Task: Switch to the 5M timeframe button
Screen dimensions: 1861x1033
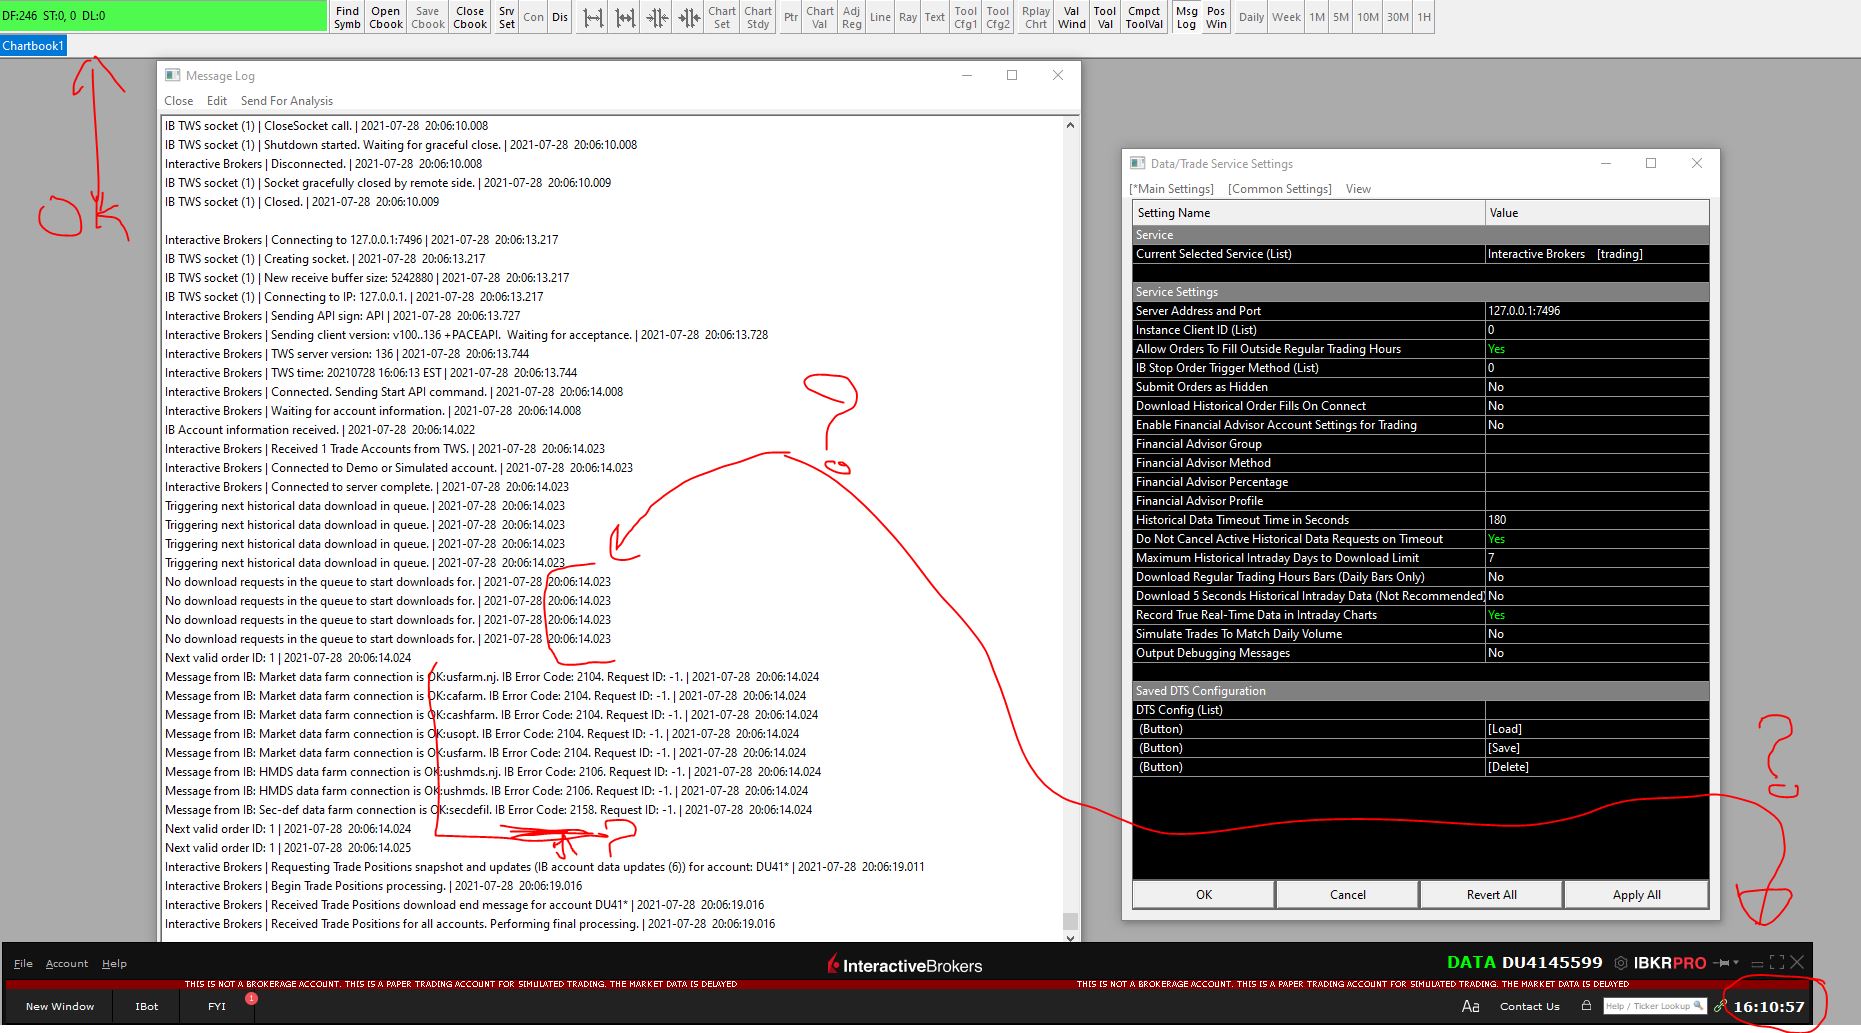Action: pos(1341,17)
